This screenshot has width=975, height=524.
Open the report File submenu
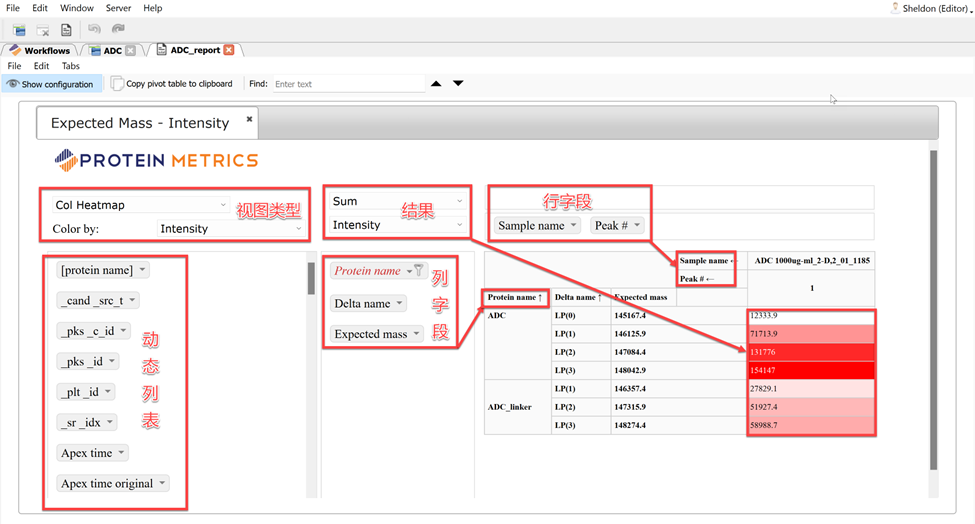tap(14, 66)
